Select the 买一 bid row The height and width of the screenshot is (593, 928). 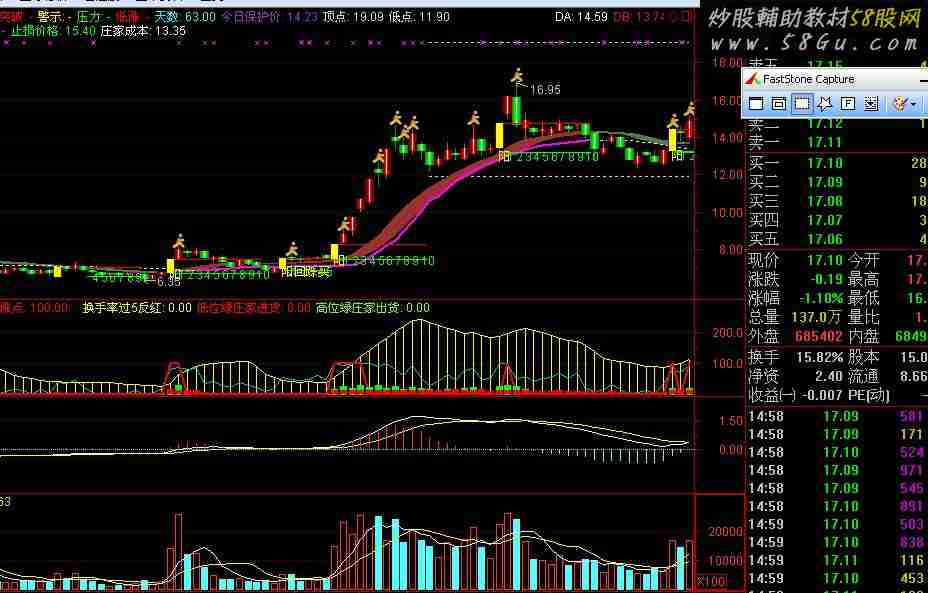(836, 163)
